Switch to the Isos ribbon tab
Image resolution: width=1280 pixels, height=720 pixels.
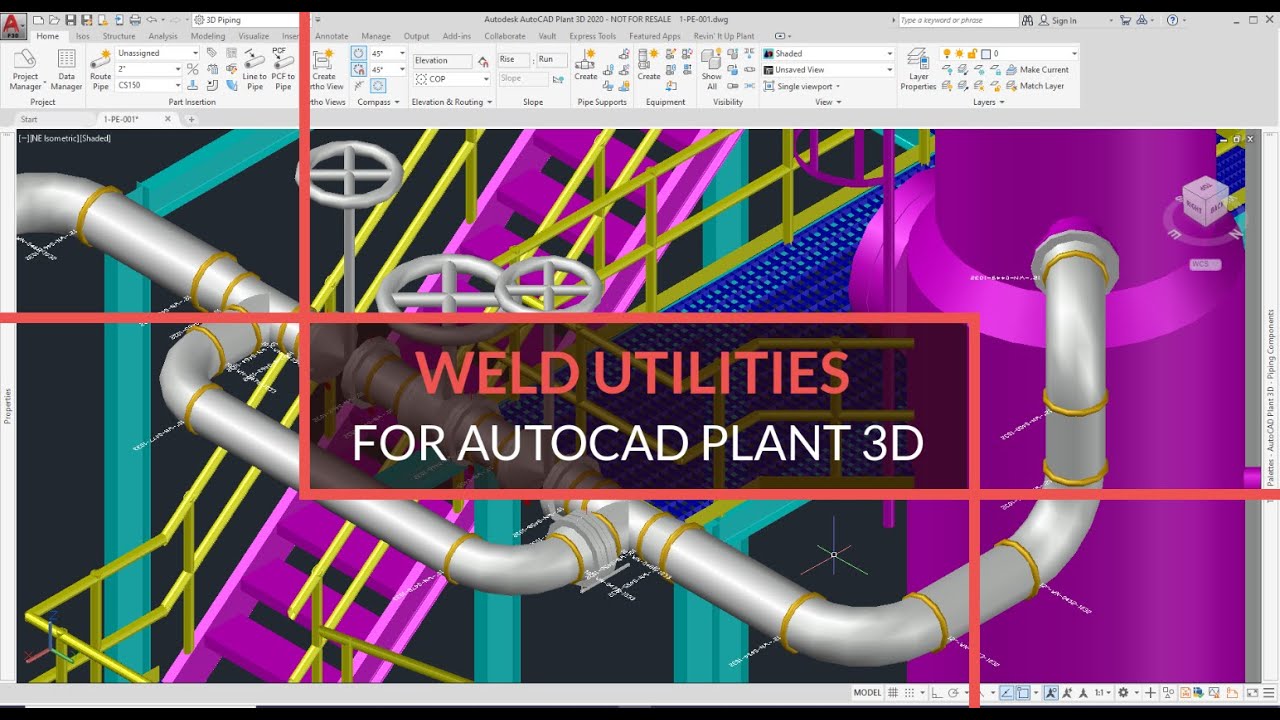pos(82,36)
